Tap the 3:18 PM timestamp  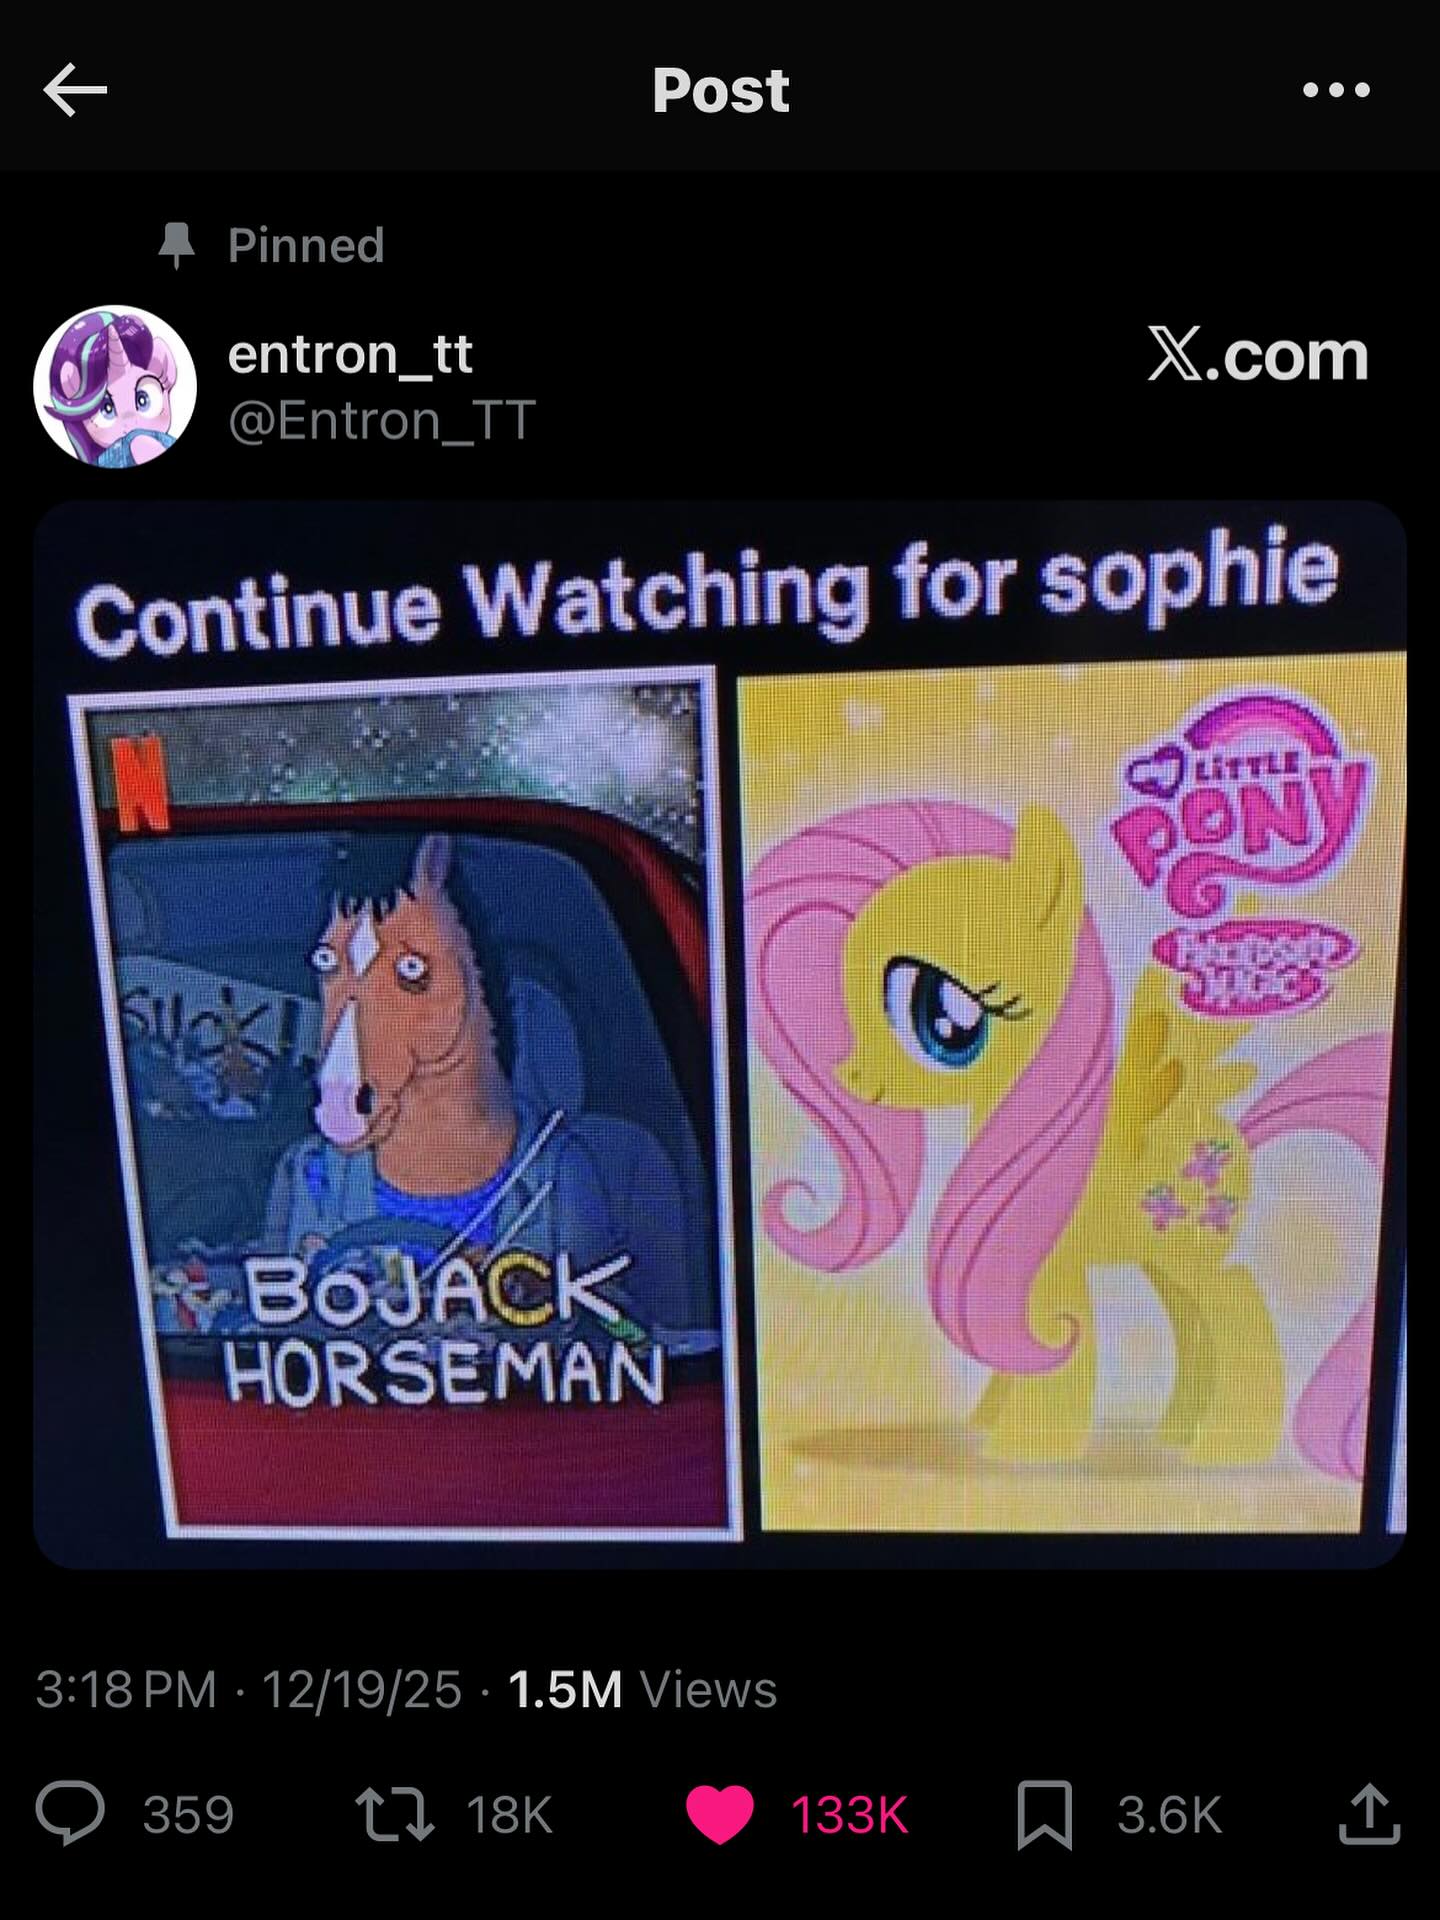(x=126, y=1690)
